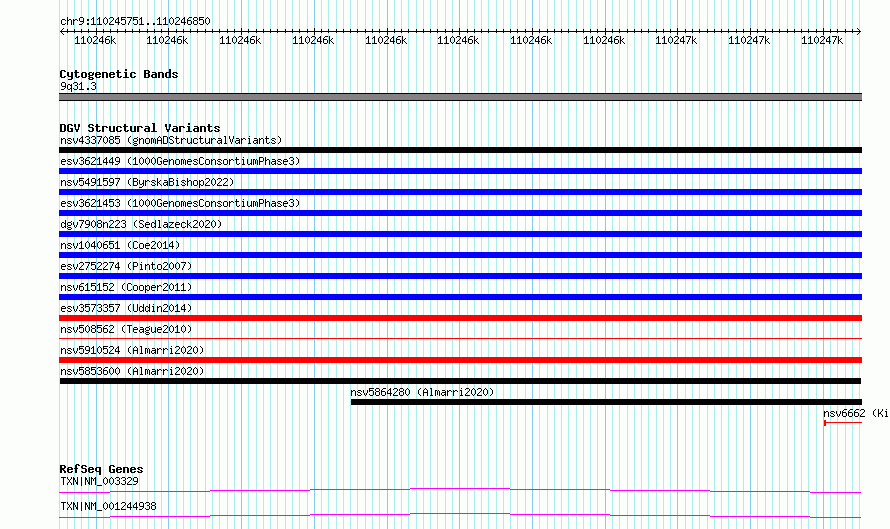Select the black bar under nsv5853600
890x529 pixels.
pos(460,381)
